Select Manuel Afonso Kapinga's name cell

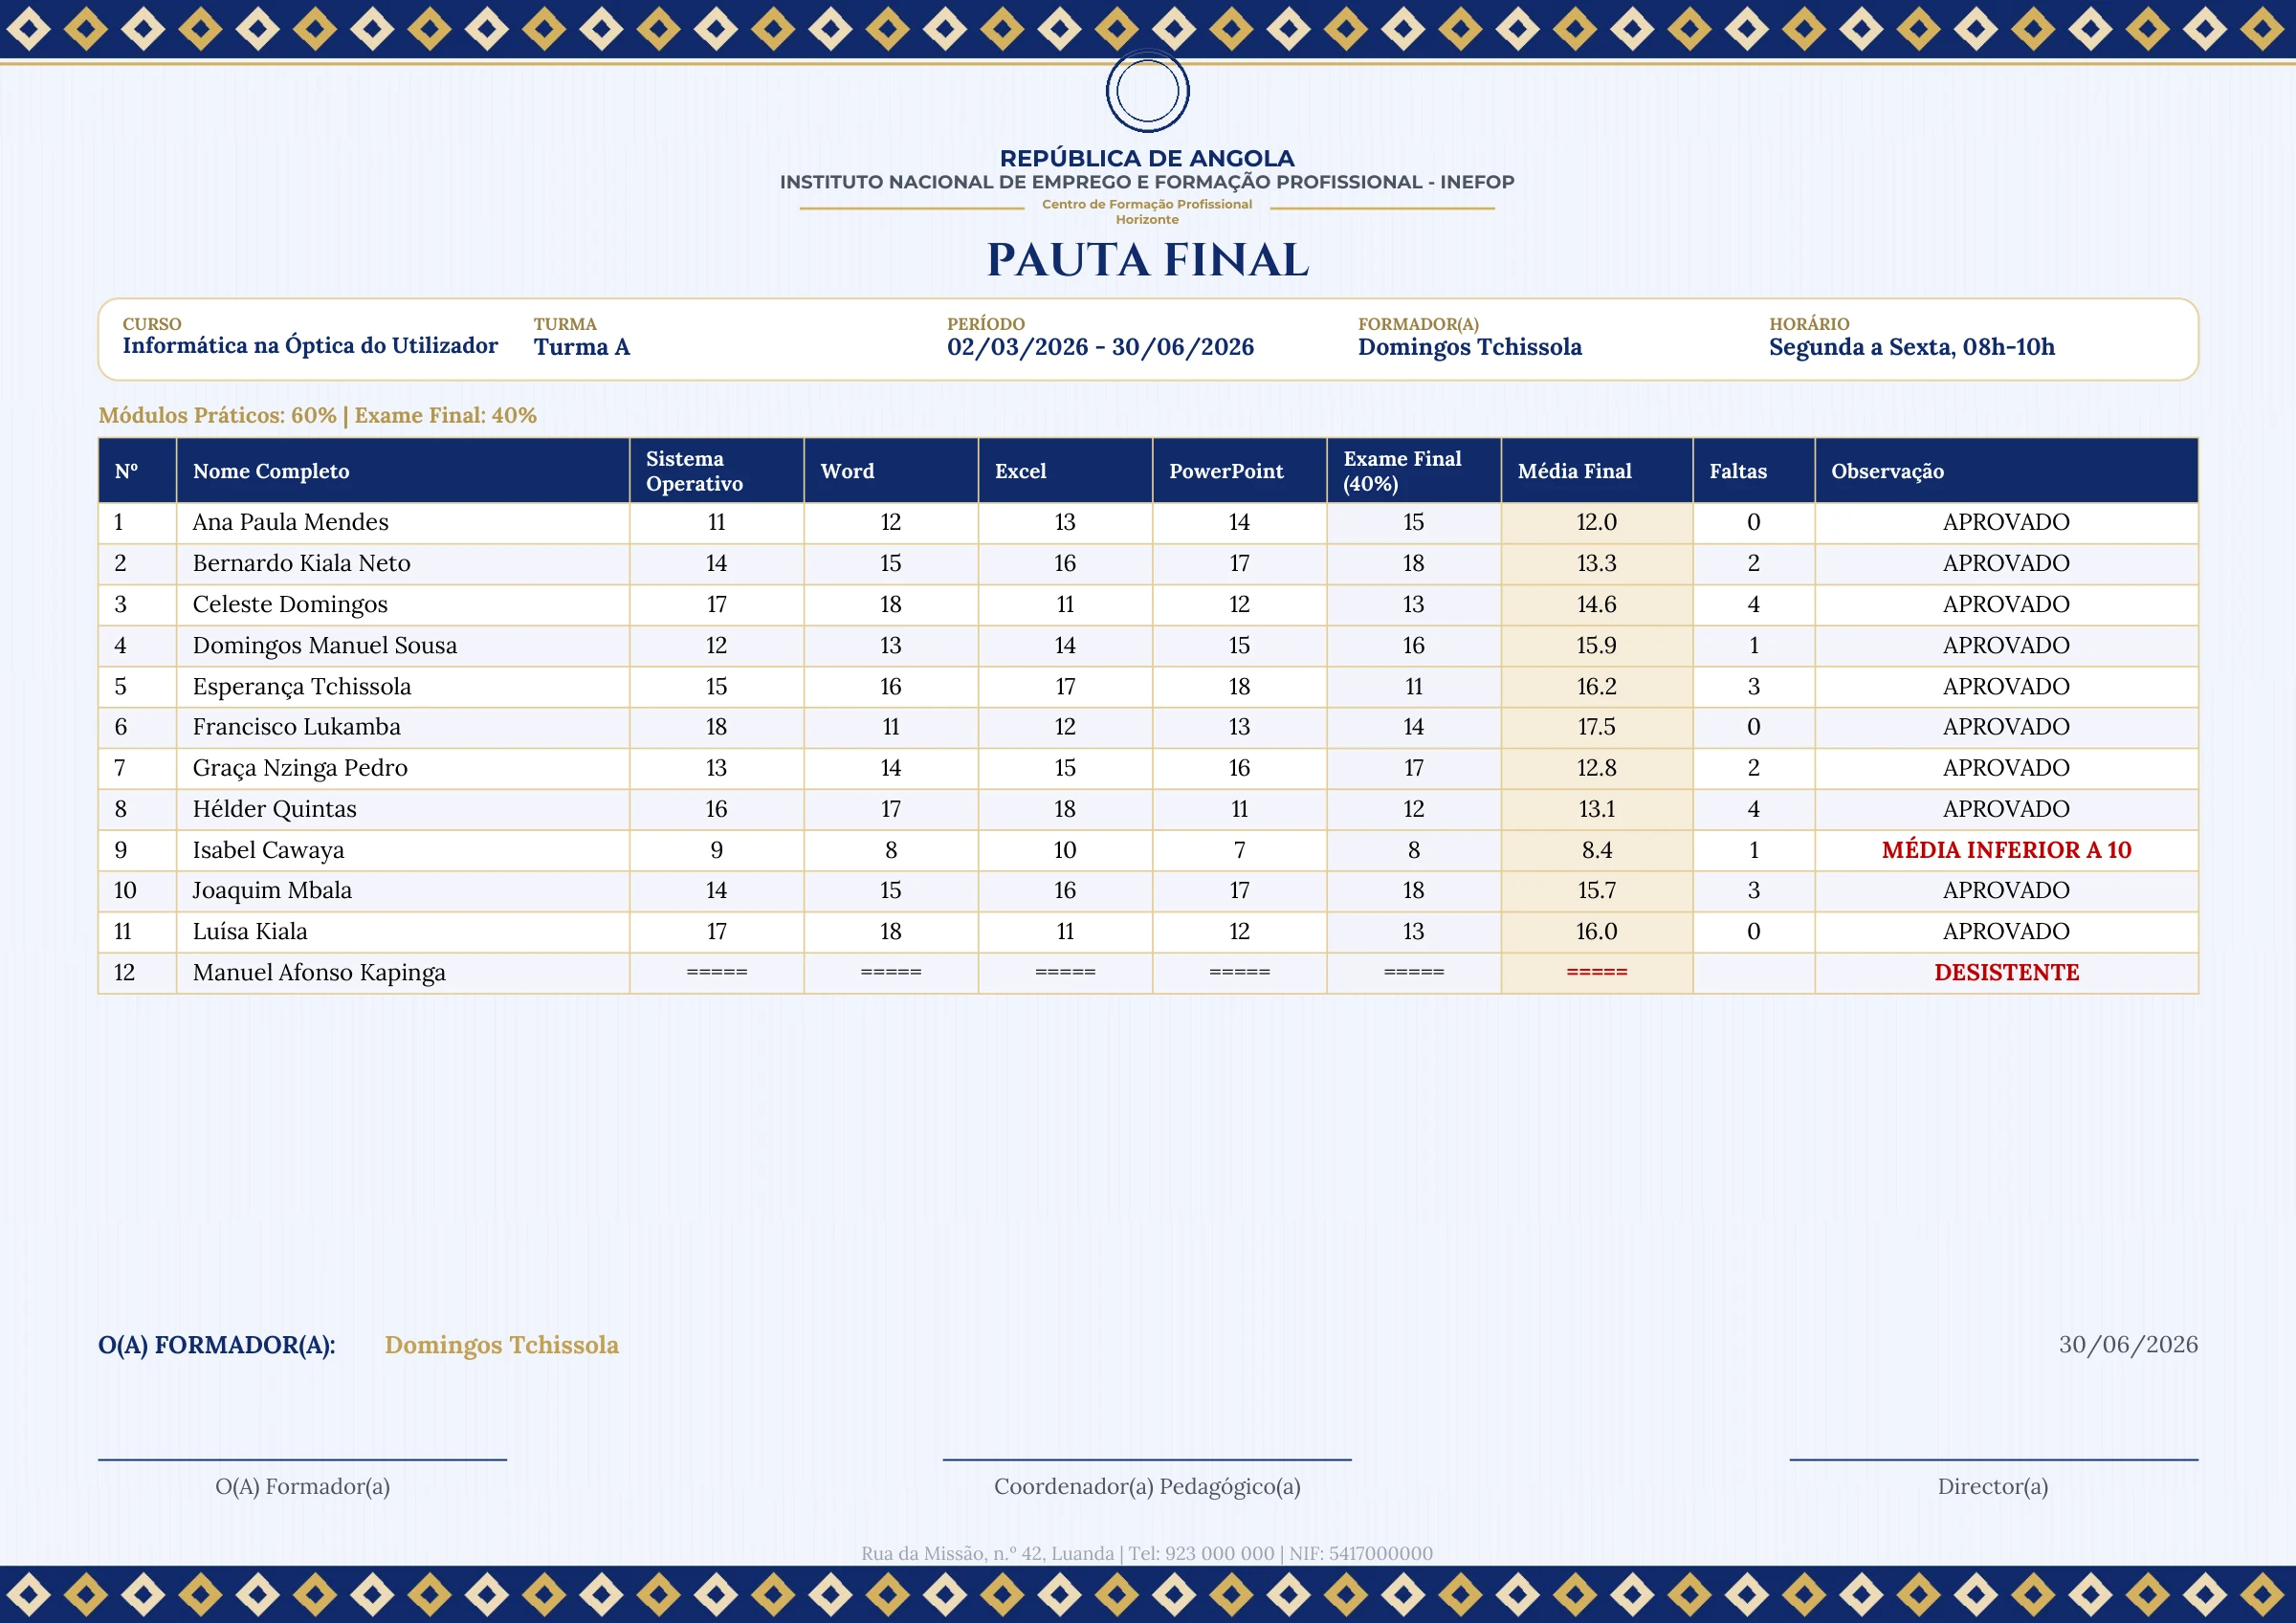[403, 973]
